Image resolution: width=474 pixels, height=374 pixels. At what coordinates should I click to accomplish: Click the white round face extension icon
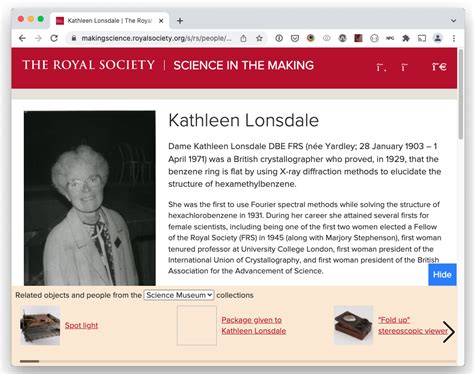coord(374,38)
